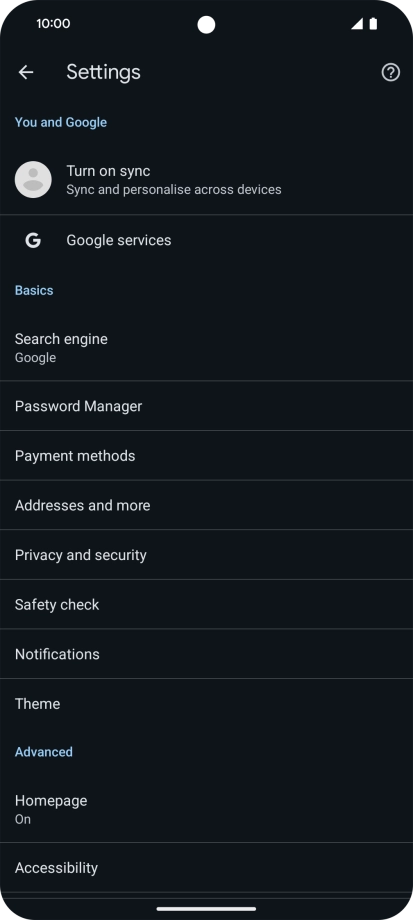Open Password Manager
The image size is (413, 920).
[x=206, y=406]
